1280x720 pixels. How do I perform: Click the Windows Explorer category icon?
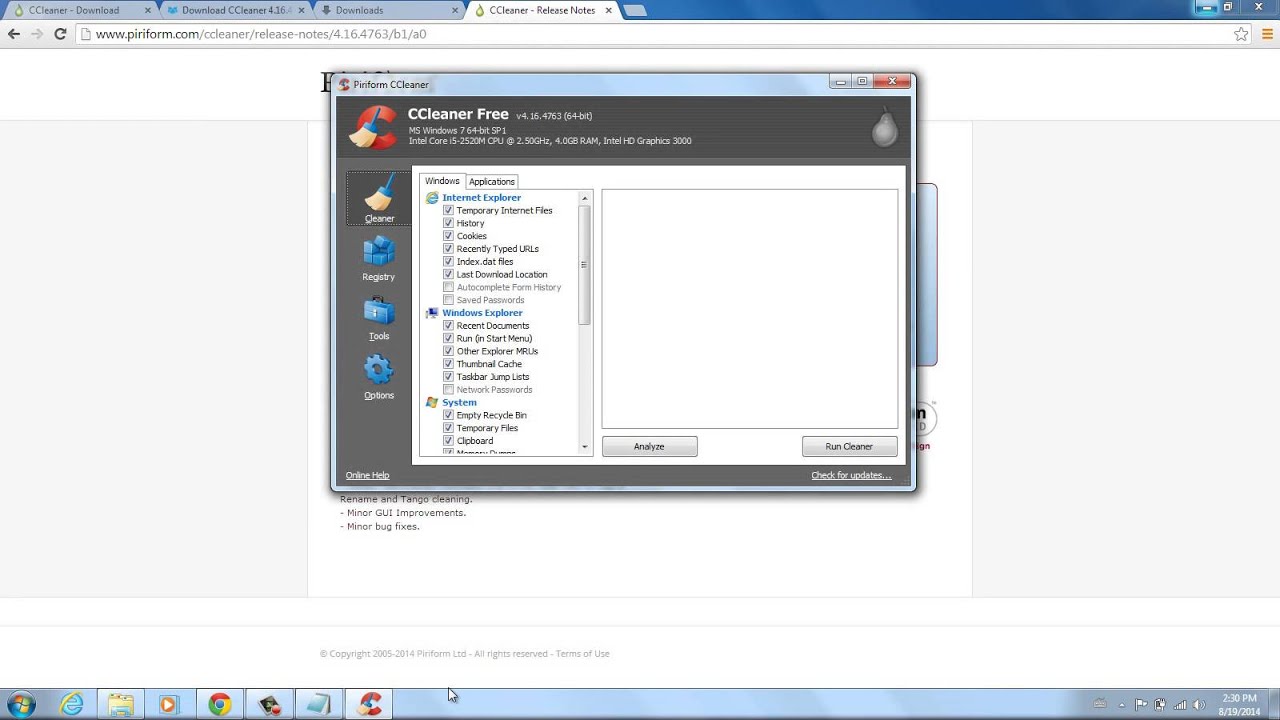coord(432,313)
